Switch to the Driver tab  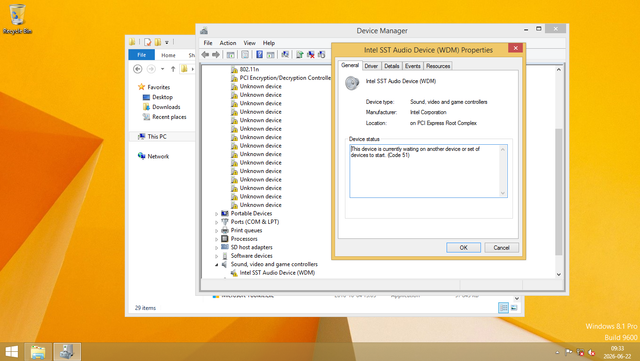371,66
